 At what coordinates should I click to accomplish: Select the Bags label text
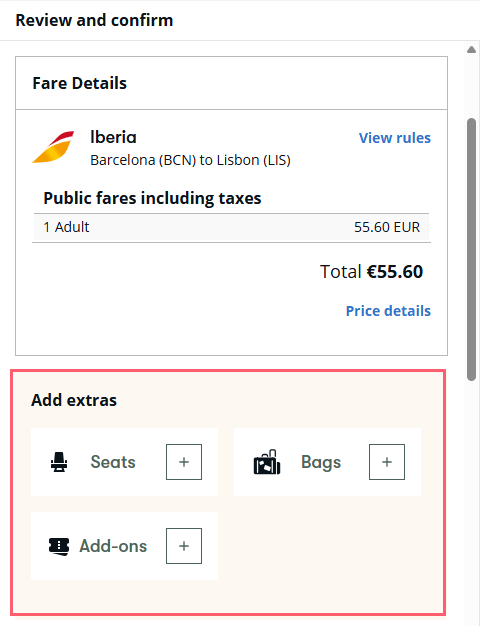click(321, 462)
